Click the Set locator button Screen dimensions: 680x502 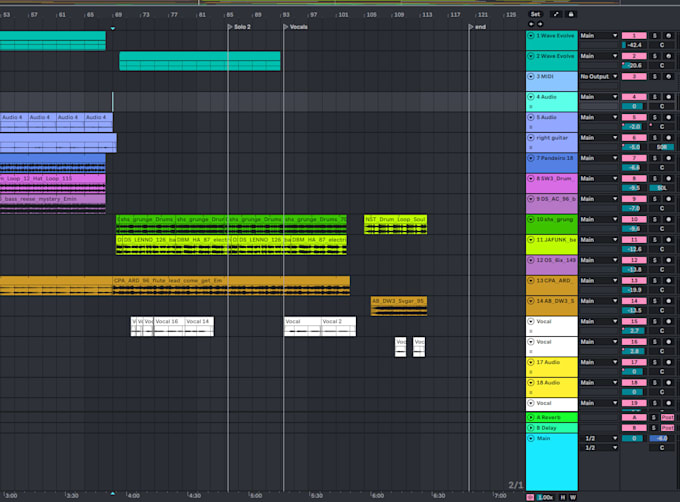point(536,14)
